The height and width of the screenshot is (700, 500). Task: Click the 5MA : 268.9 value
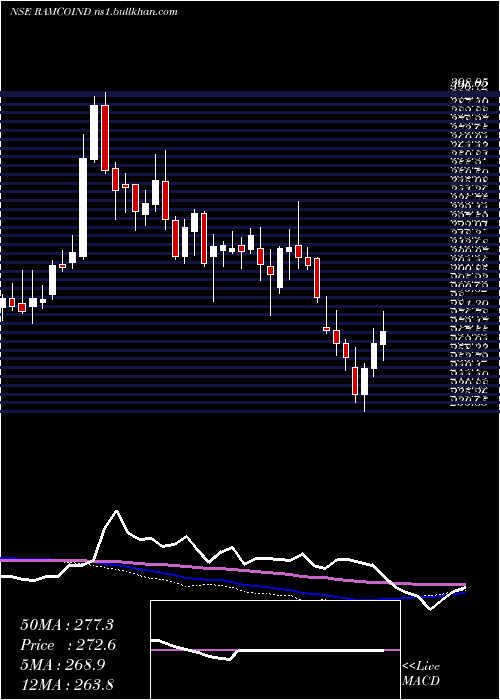pos(63,664)
